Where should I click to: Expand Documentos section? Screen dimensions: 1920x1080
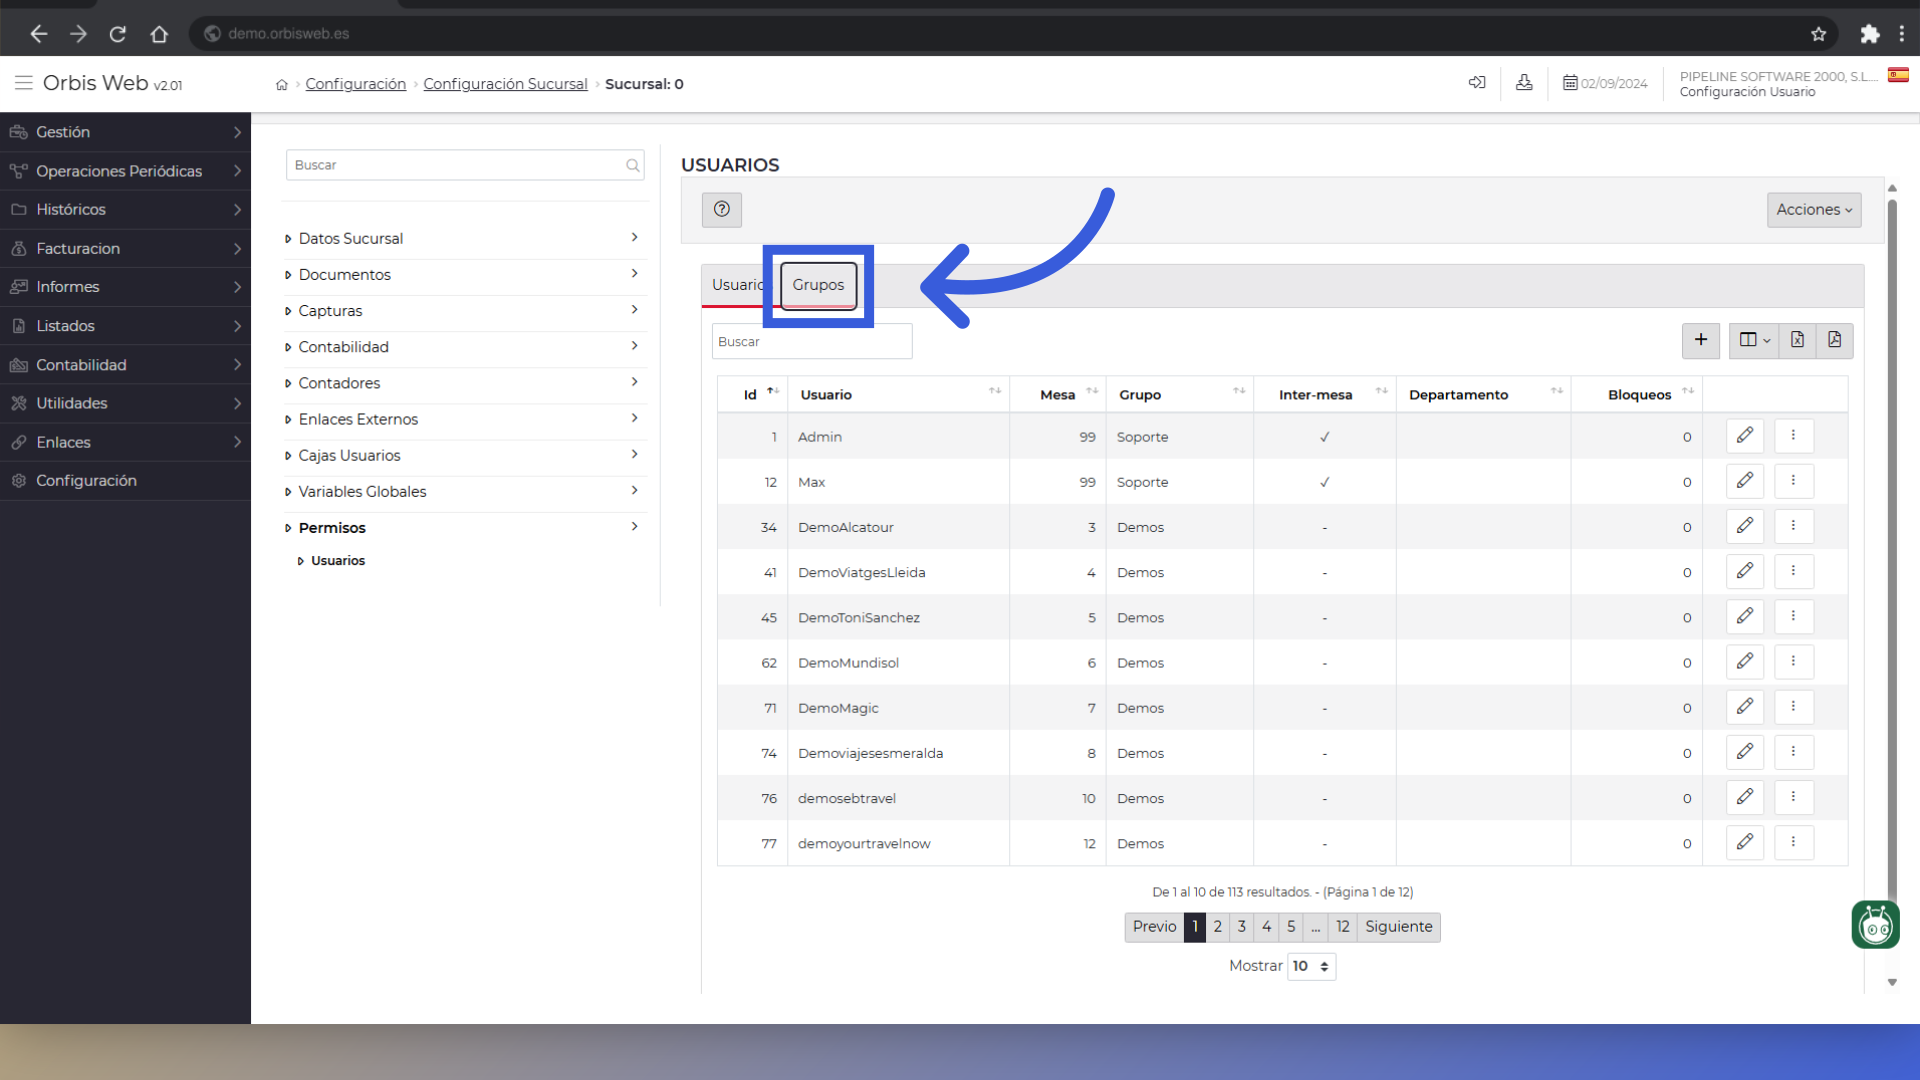point(463,274)
